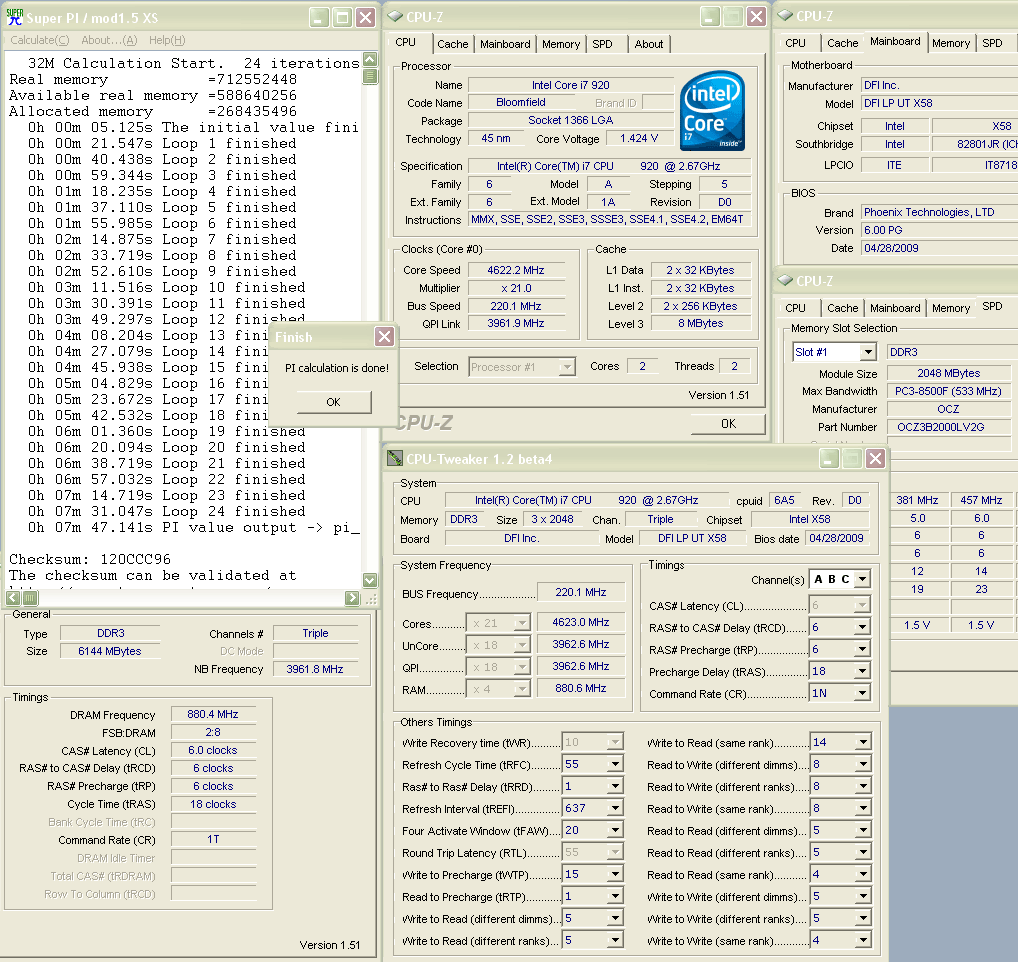Expand Write to Precharge (tWTP) dropdown

click(615, 874)
